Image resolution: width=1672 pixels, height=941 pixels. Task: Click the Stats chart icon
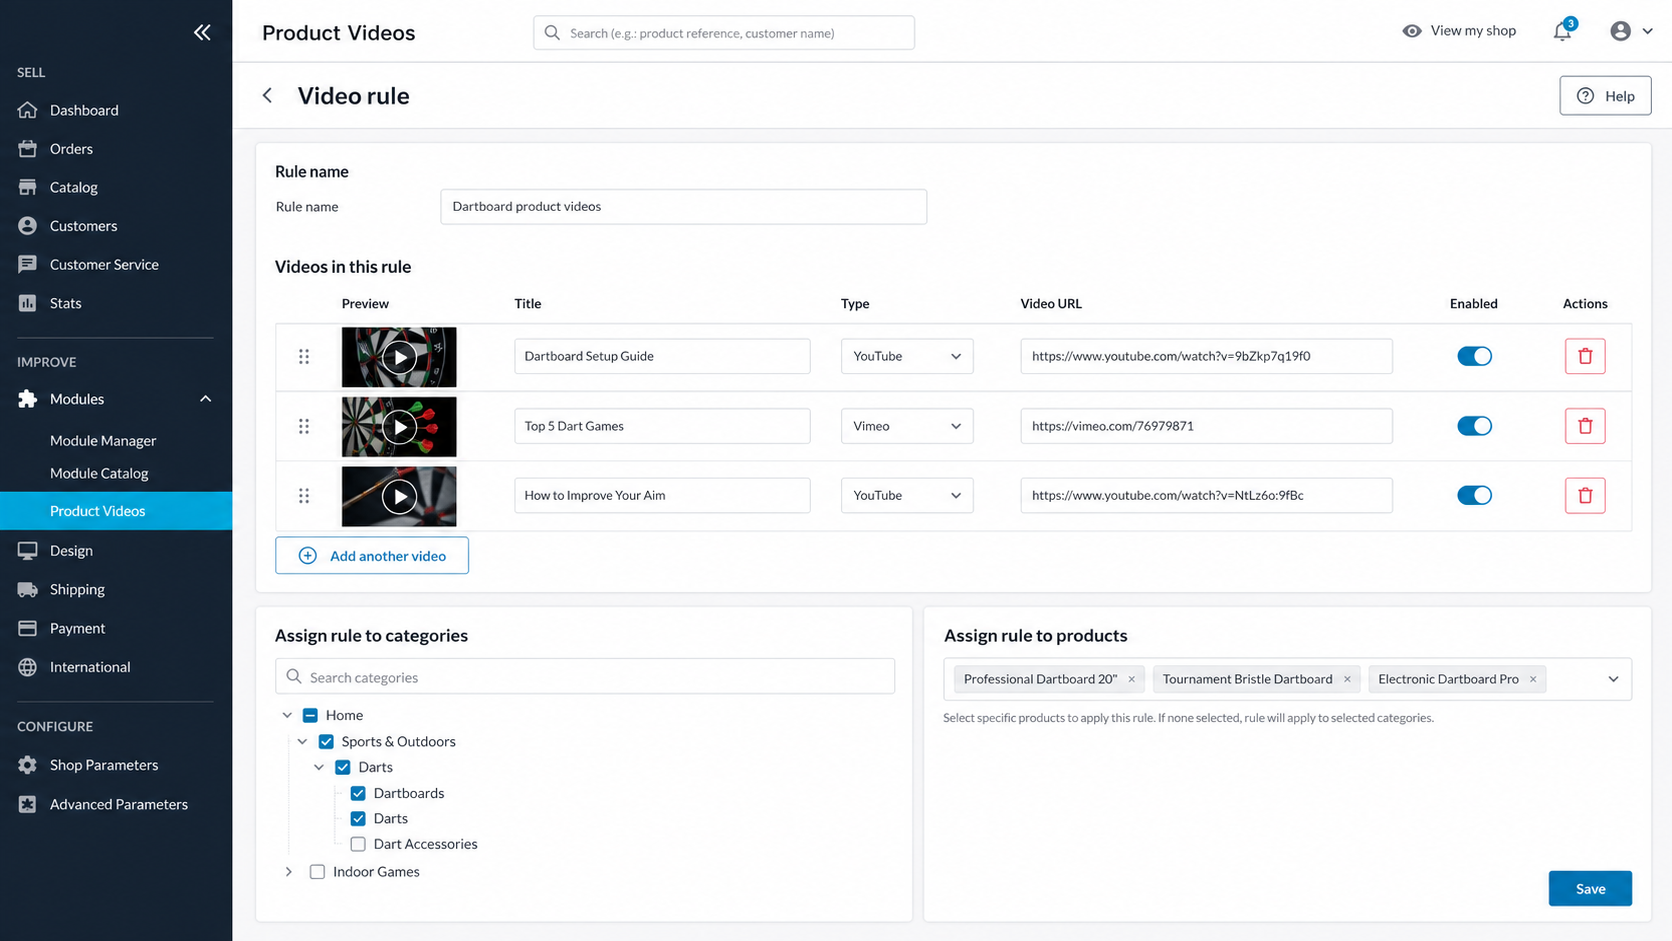pos(28,303)
